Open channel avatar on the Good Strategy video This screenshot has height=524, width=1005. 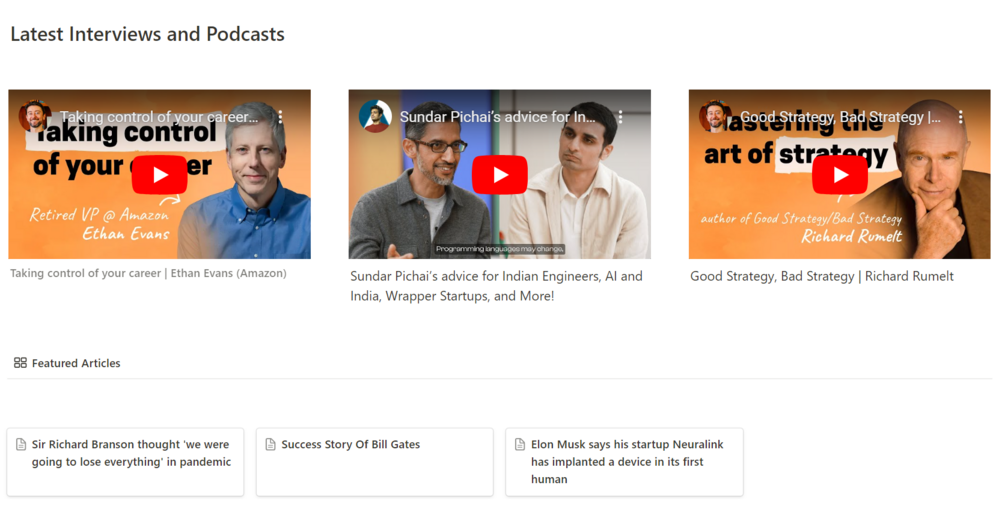tap(715, 117)
